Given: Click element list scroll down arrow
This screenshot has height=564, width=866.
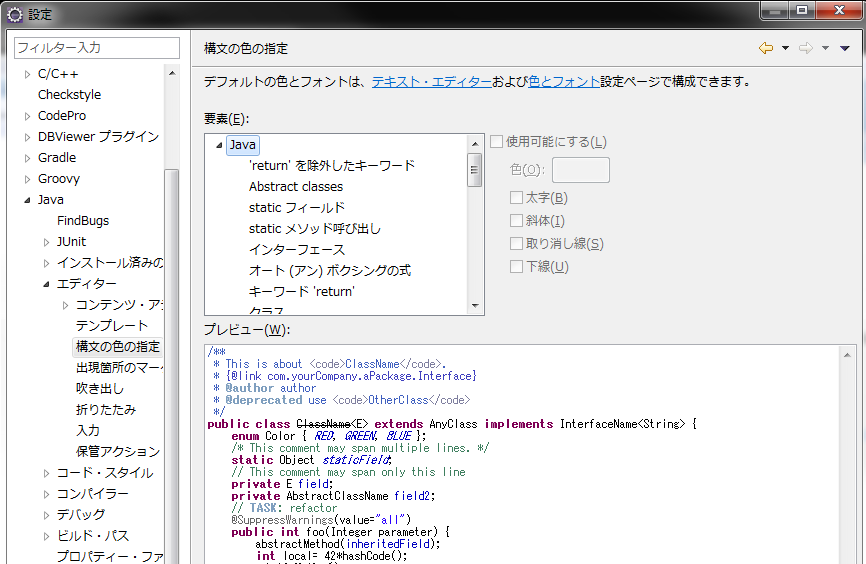Looking at the screenshot, I should click(x=475, y=305).
